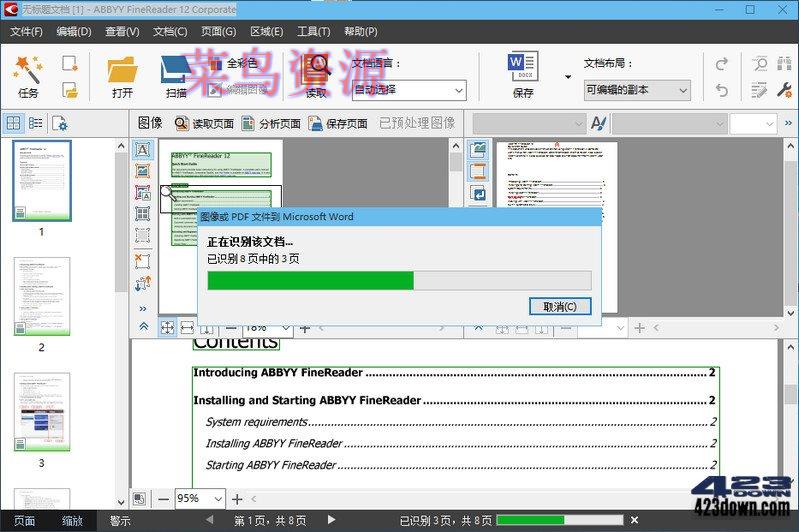Viewport: 799px width, 532px height.
Task: Switch pages panel to thumbnail view
Action: coord(14,123)
